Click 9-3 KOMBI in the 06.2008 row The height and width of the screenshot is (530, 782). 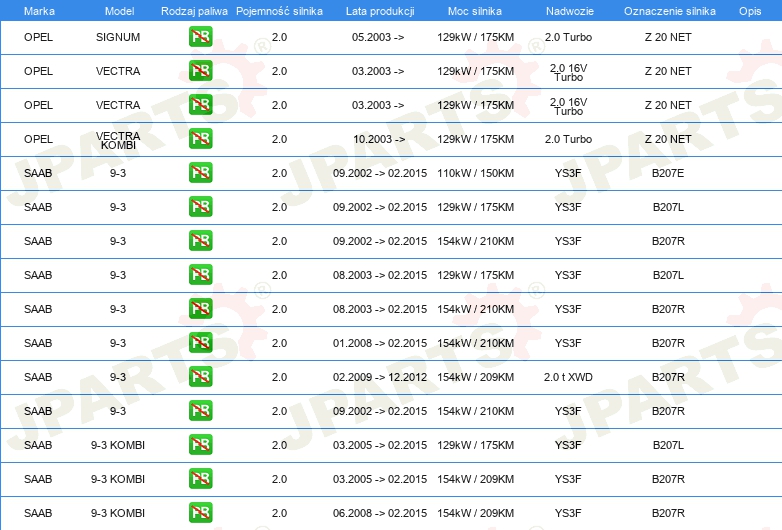[x=118, y=513]
